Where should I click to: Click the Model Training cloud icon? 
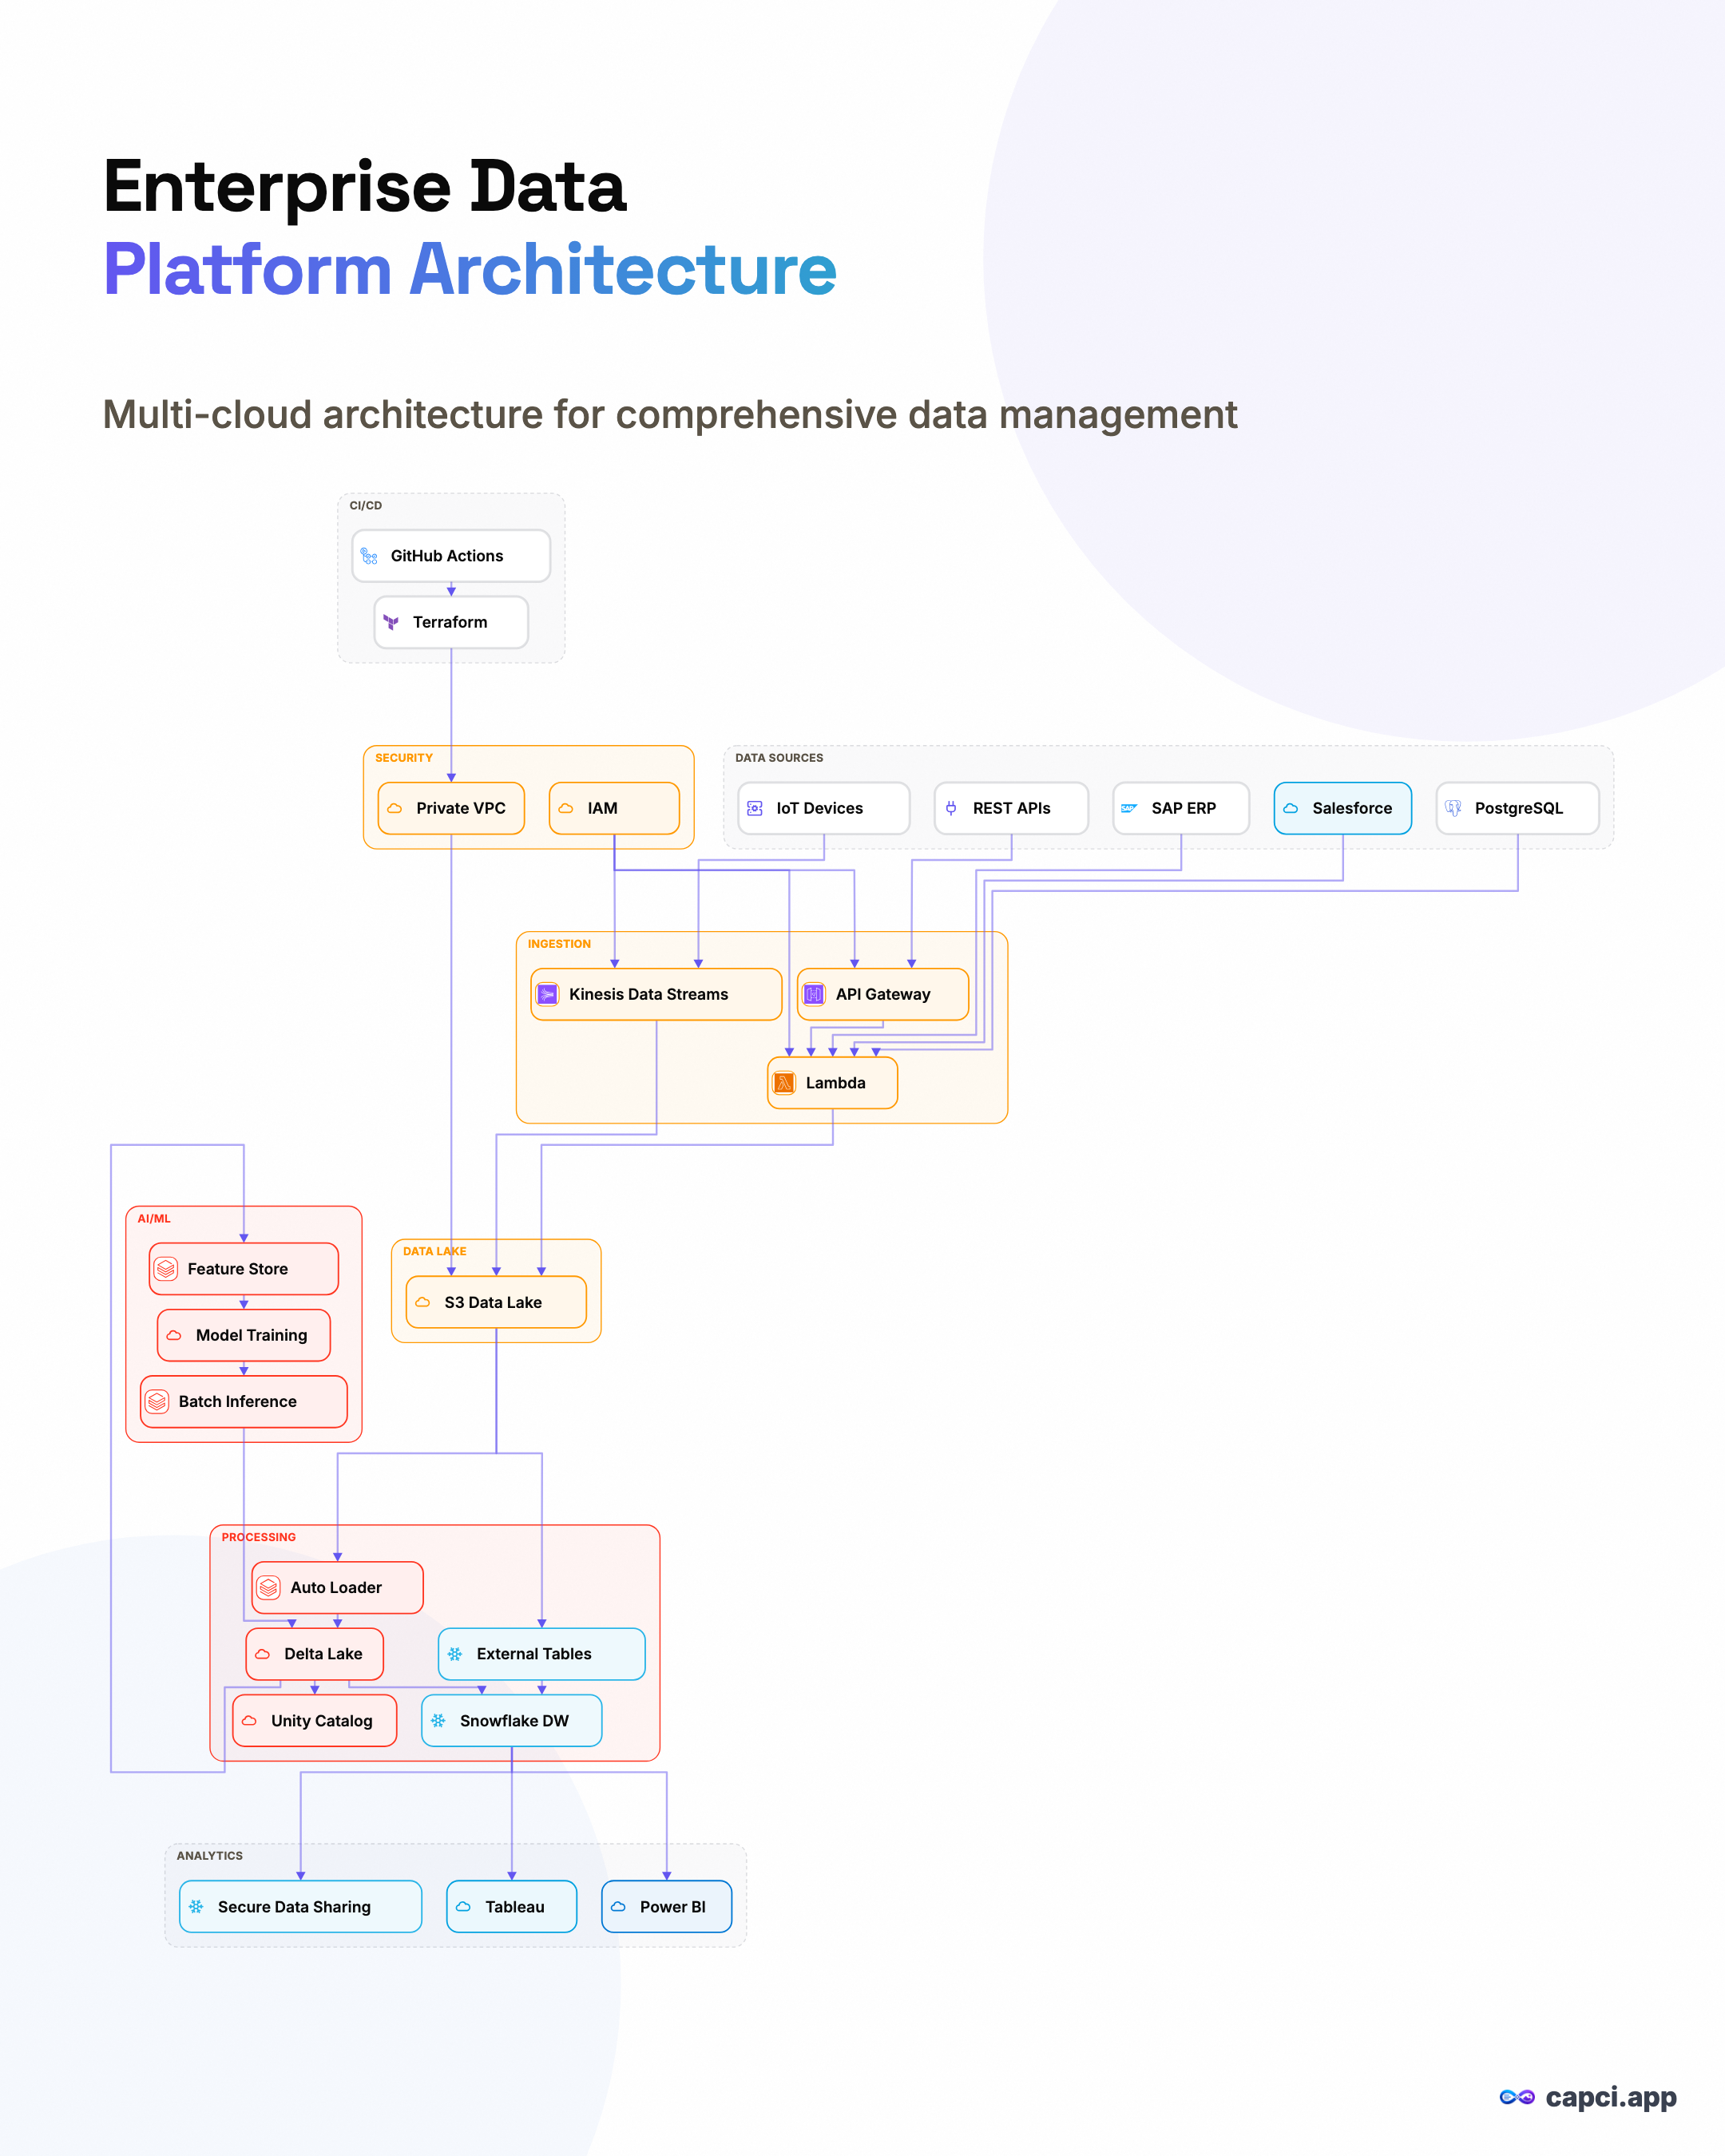click(x=174, y=1335)
